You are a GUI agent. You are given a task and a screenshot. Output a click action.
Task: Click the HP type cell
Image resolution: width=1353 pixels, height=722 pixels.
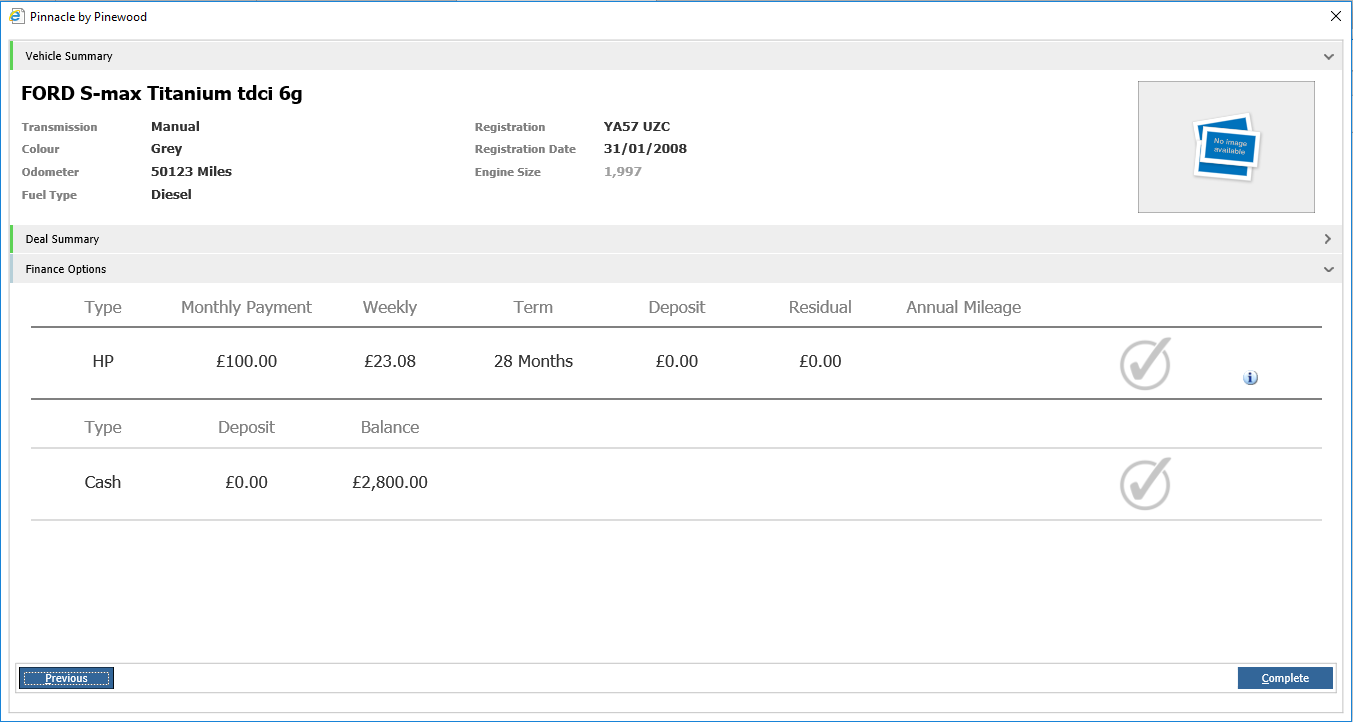(103, 362)
